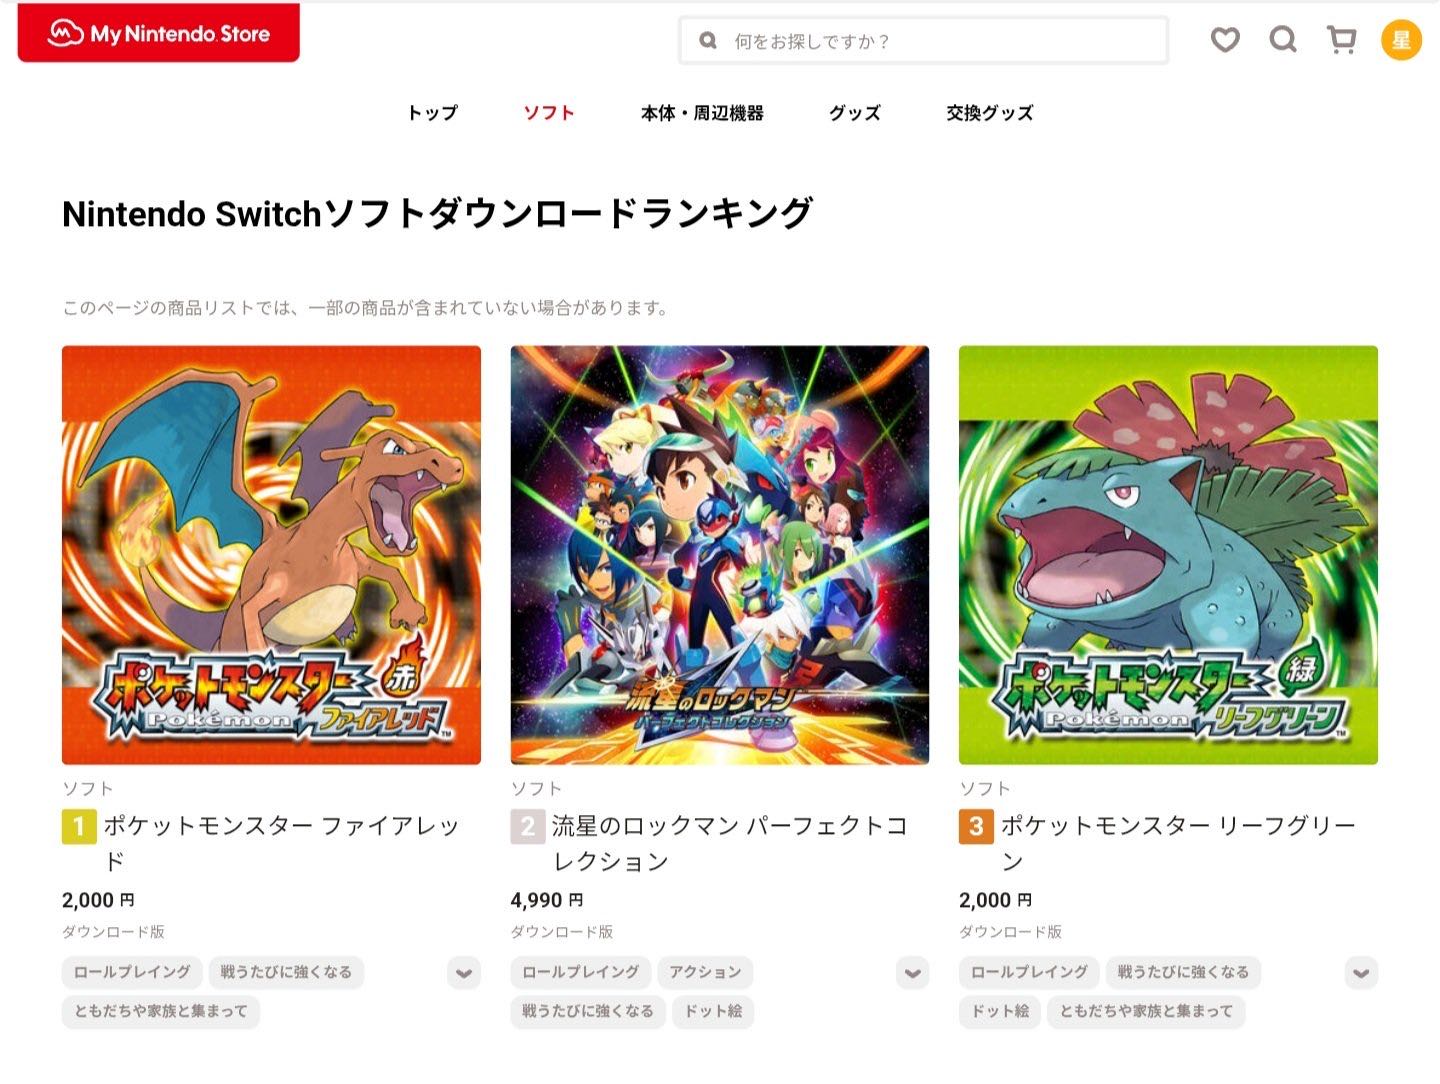1440x1084 pixels.
Task: Open the wishlist heart icon
Action: [1225, 40]
